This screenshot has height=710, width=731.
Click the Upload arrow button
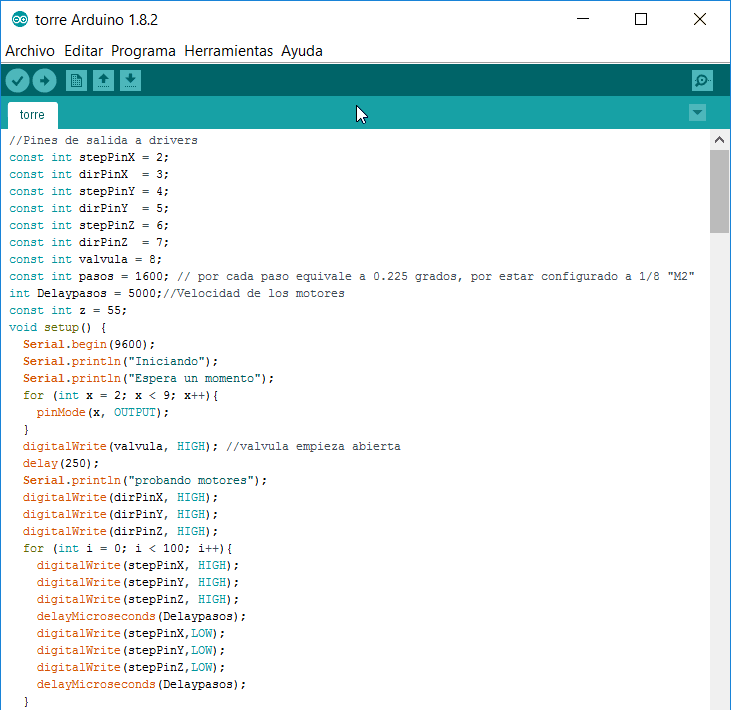pyautogui.click(x=44, y=81)
